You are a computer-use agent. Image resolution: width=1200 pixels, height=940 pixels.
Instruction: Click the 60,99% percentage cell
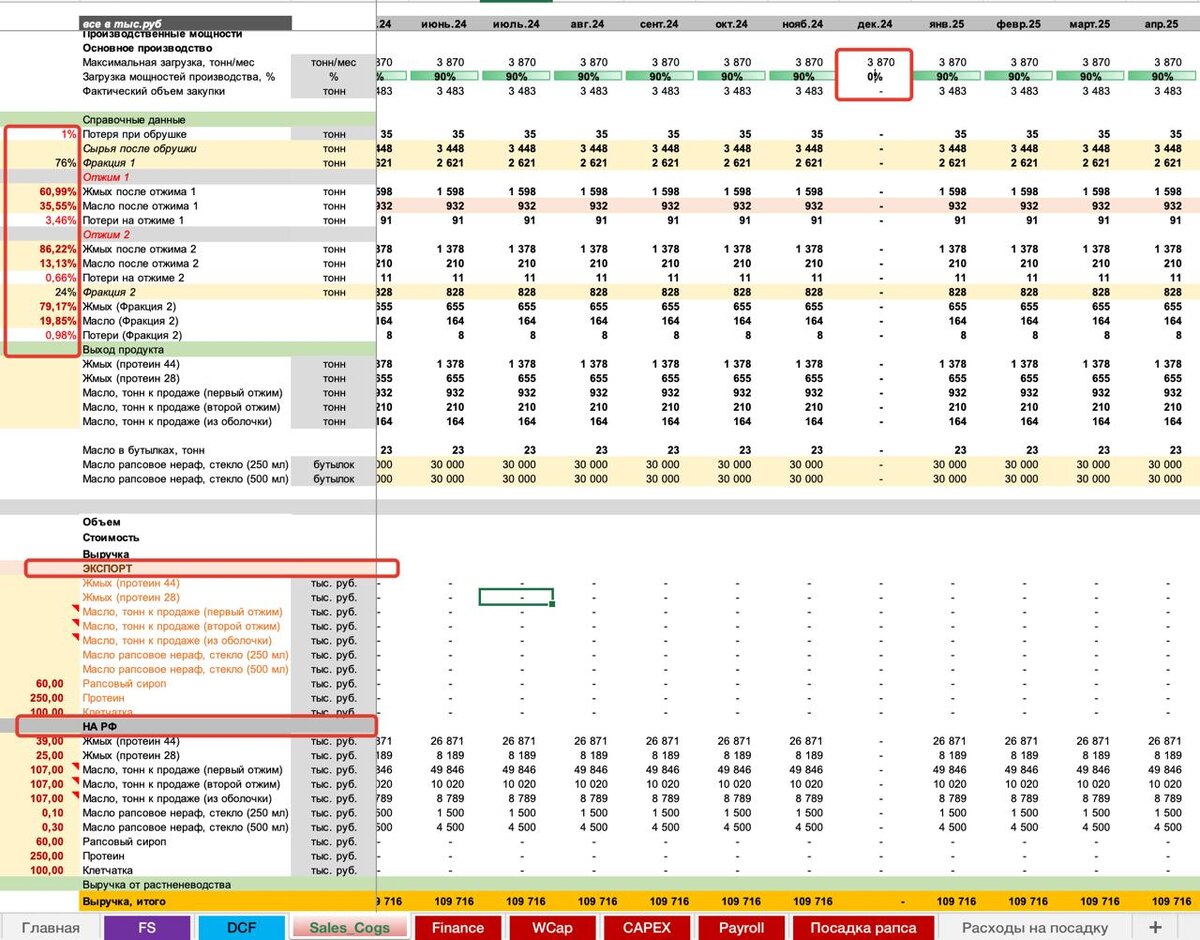(58, 191)
